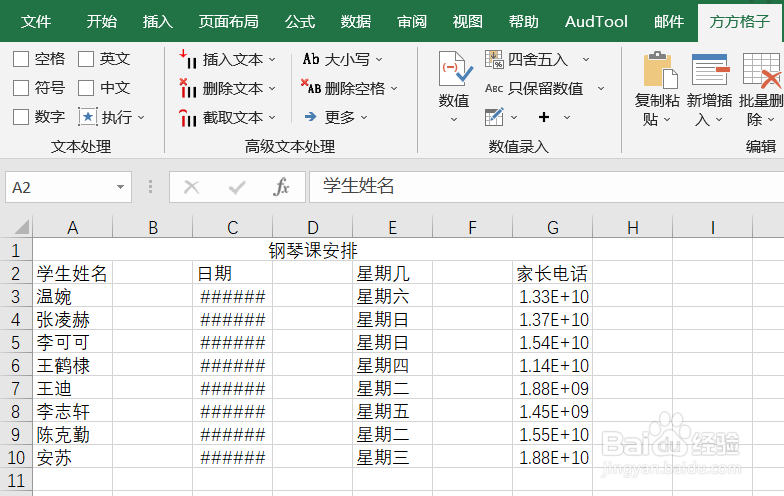Select the 家长电话 header cell
Viewport: 784px width, 496px height.
552,274
